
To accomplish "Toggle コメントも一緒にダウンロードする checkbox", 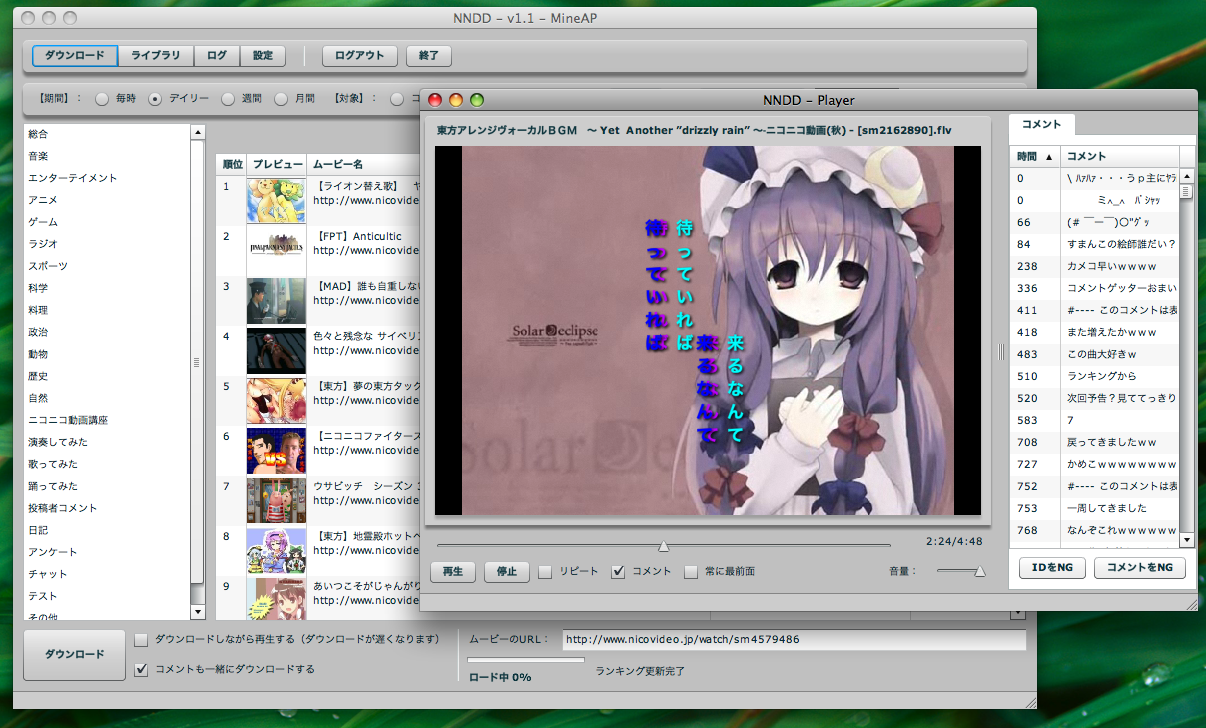I will tap(141, 669).
